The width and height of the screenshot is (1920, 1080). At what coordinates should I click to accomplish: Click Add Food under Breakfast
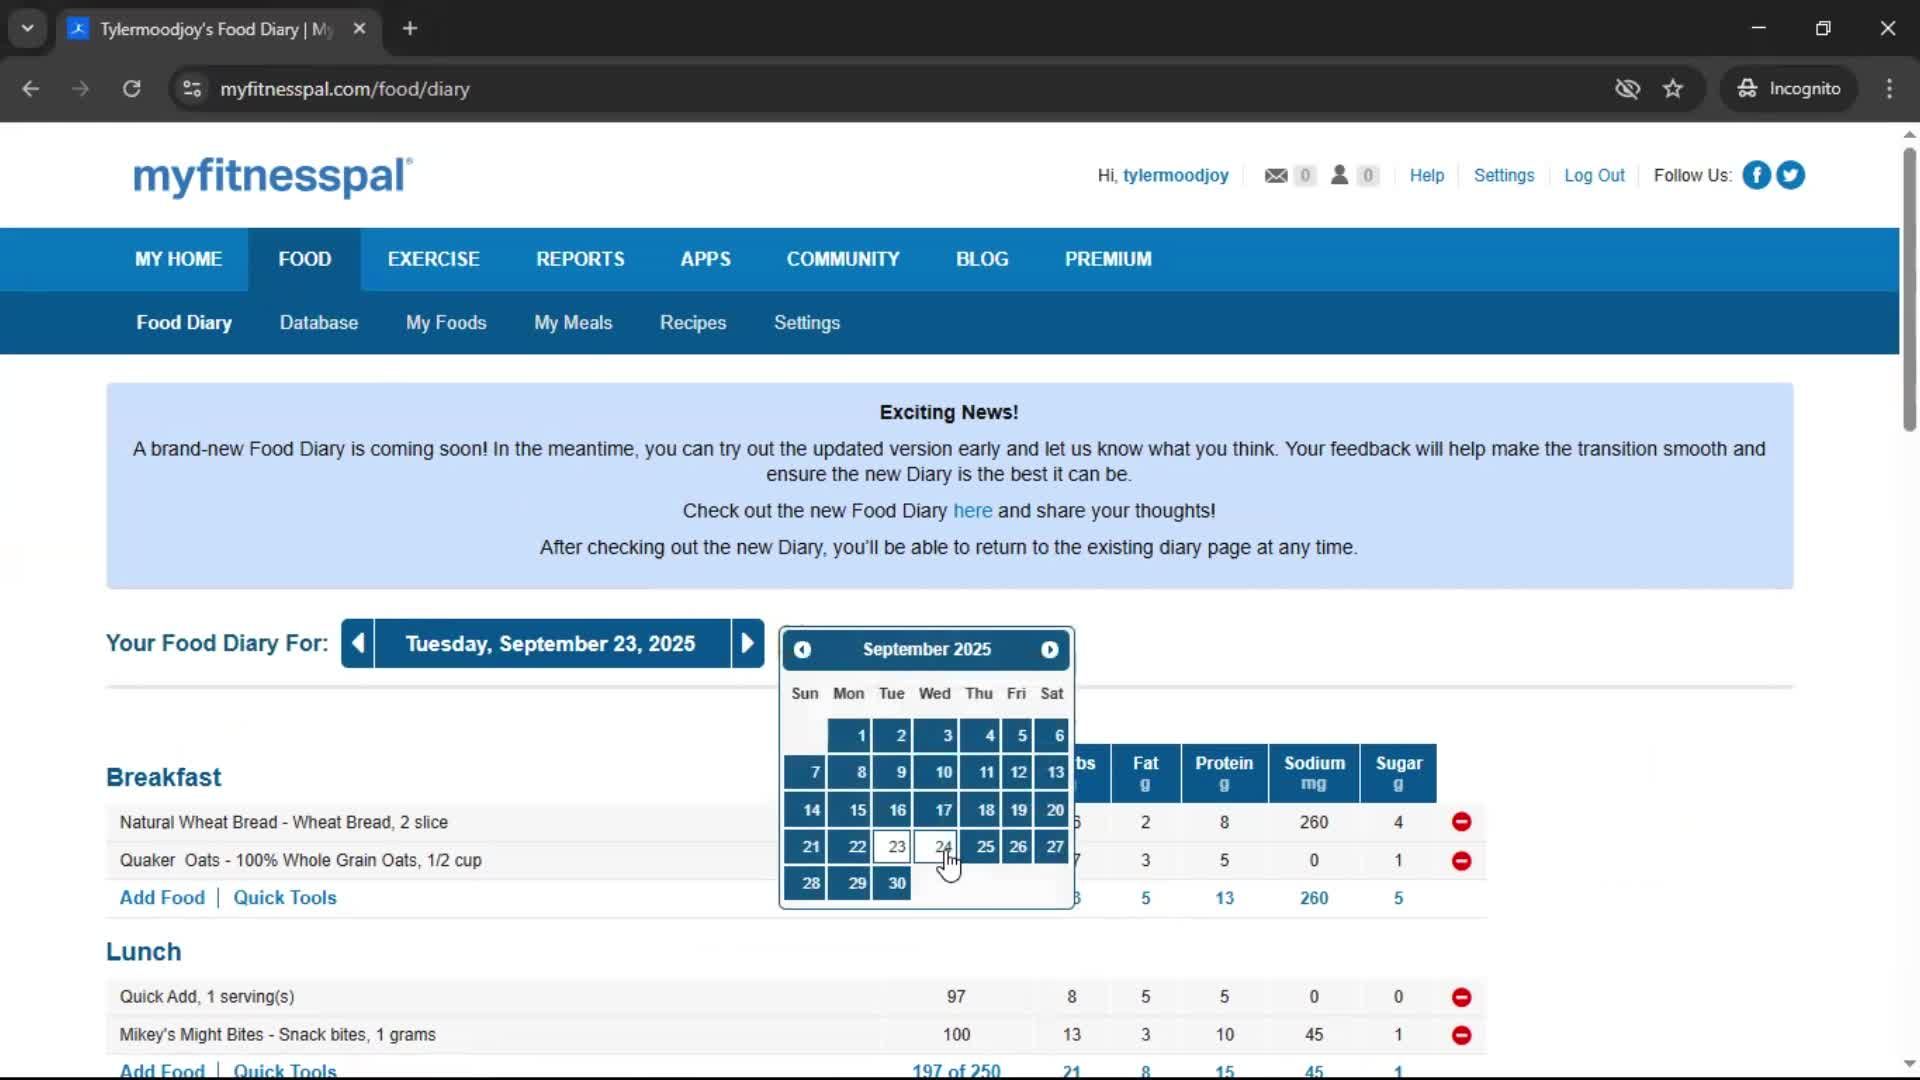click(162, 898)
